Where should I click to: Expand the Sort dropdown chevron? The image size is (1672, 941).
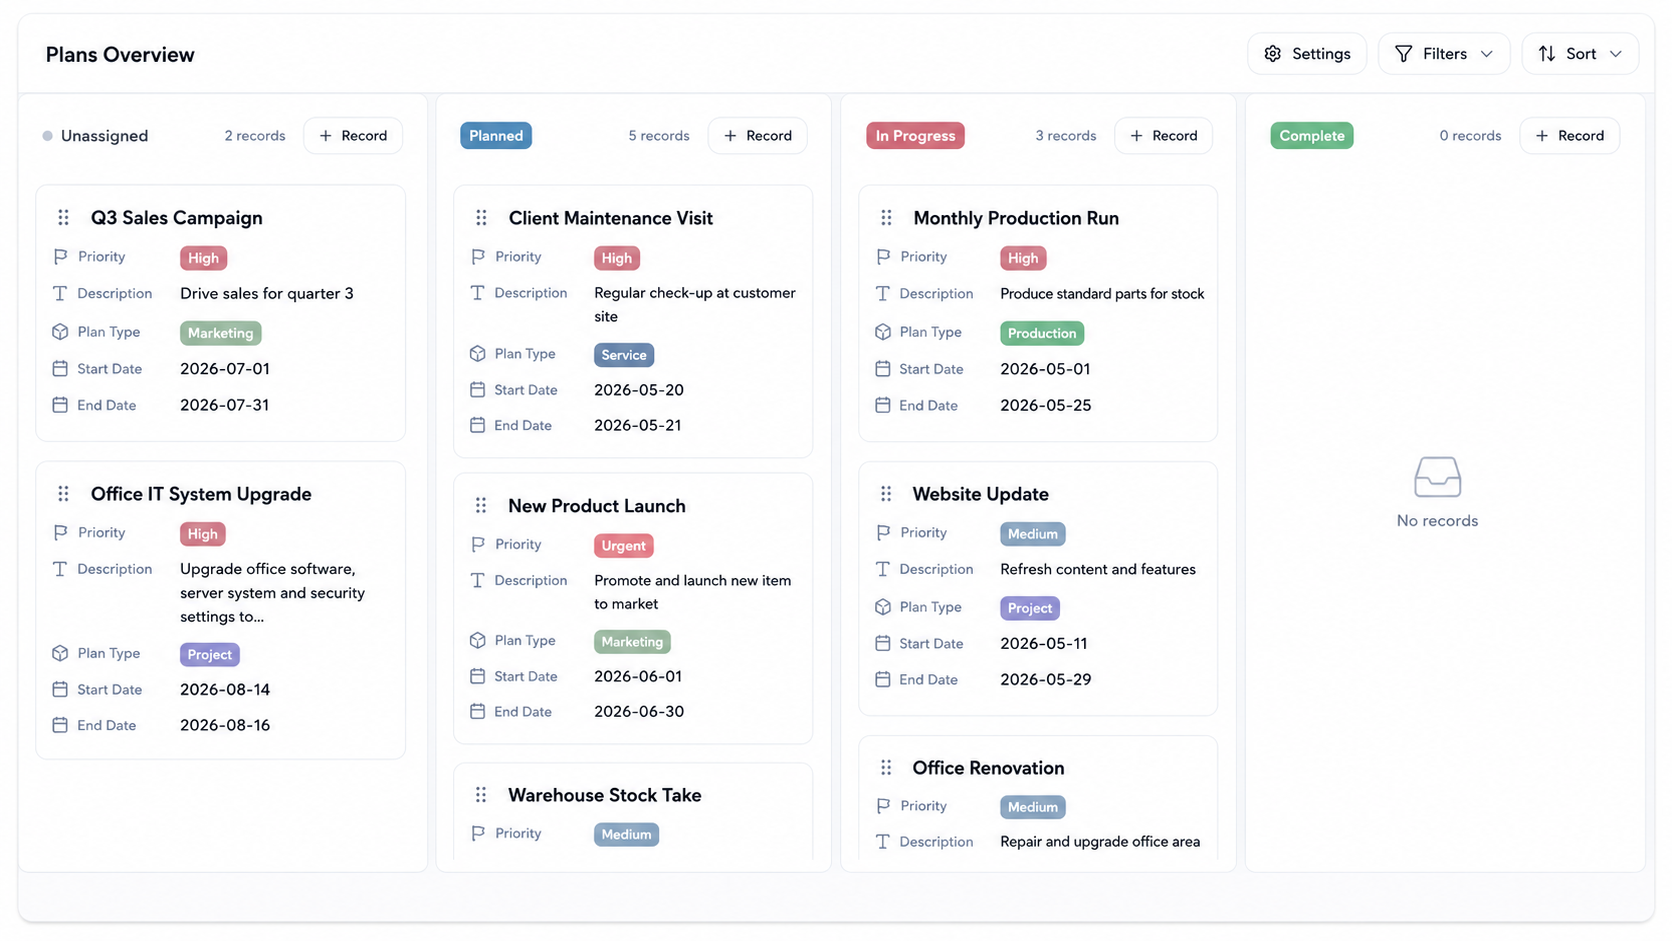point(1616,54)
